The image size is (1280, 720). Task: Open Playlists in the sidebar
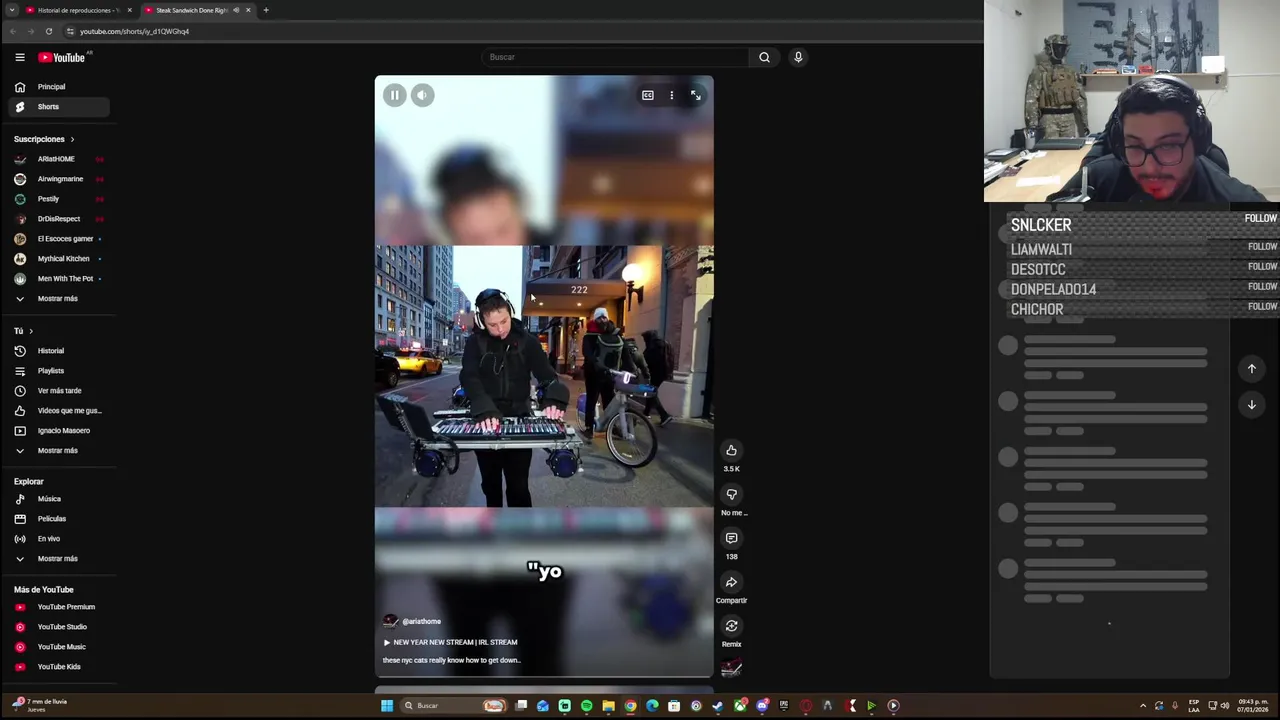click(x=57, y=371)
